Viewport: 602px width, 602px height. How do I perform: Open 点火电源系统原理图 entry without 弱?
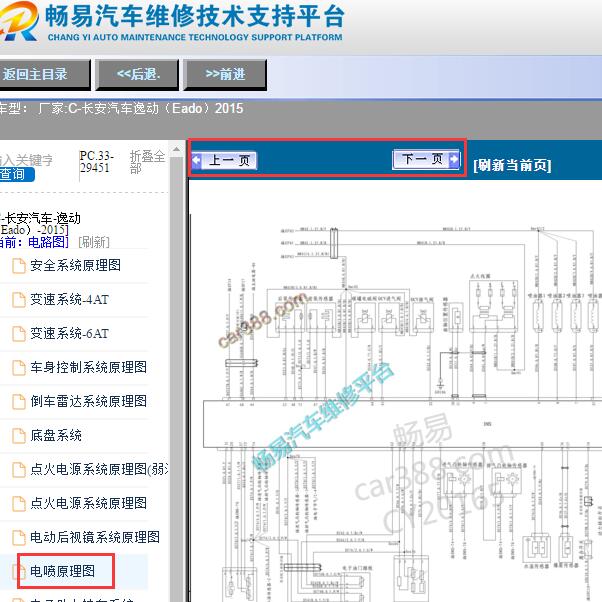[x=88, y=503]
